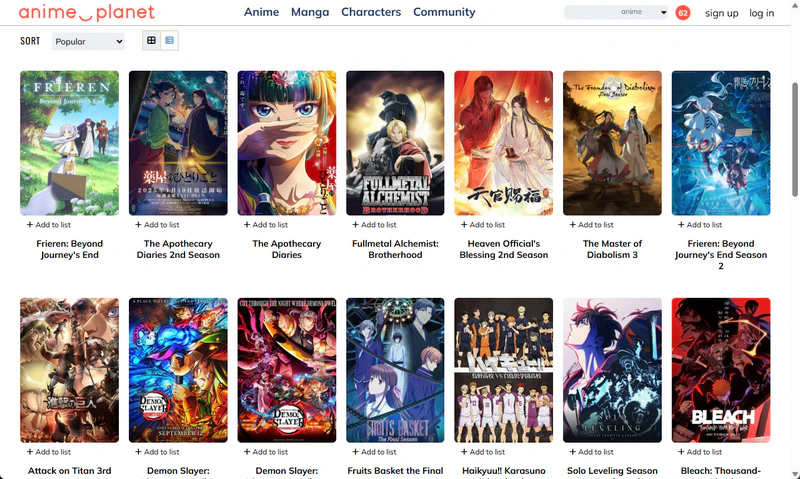Add The Apothecary Diaries to list
The image size is (800, 479).
point(266,224)
